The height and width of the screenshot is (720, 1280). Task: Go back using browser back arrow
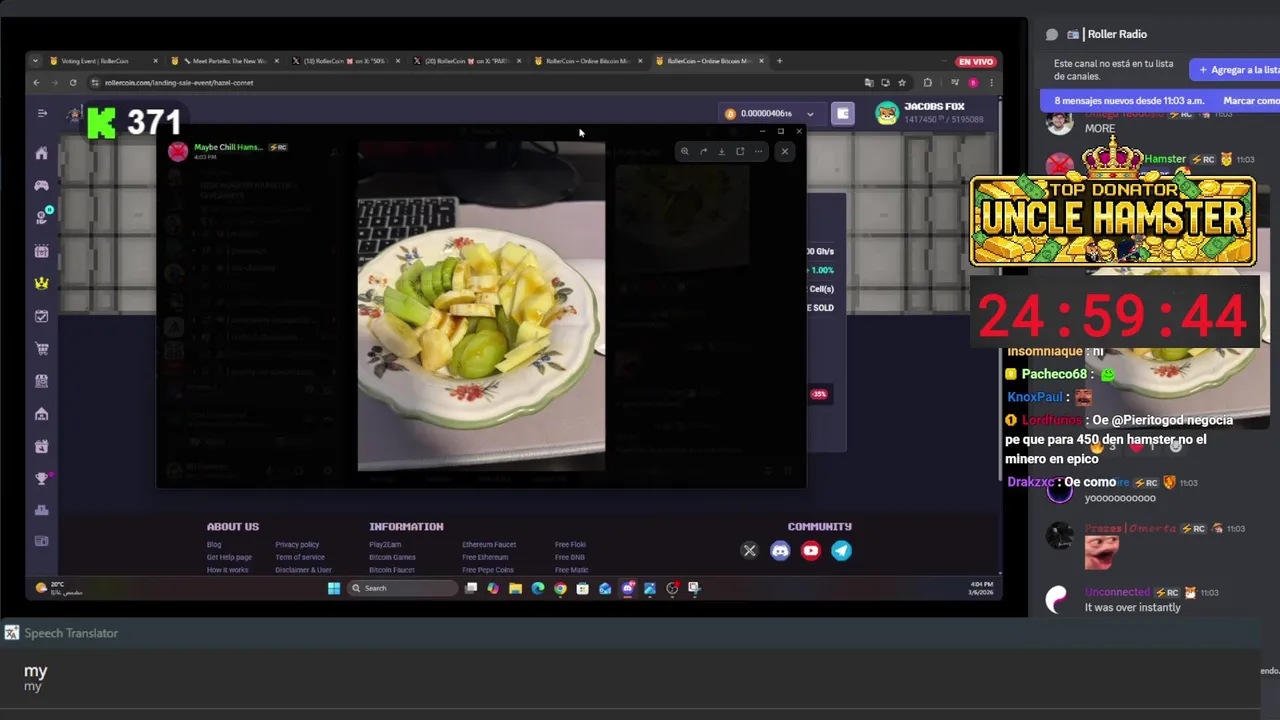pyautogui.click(x=36, y=83)
